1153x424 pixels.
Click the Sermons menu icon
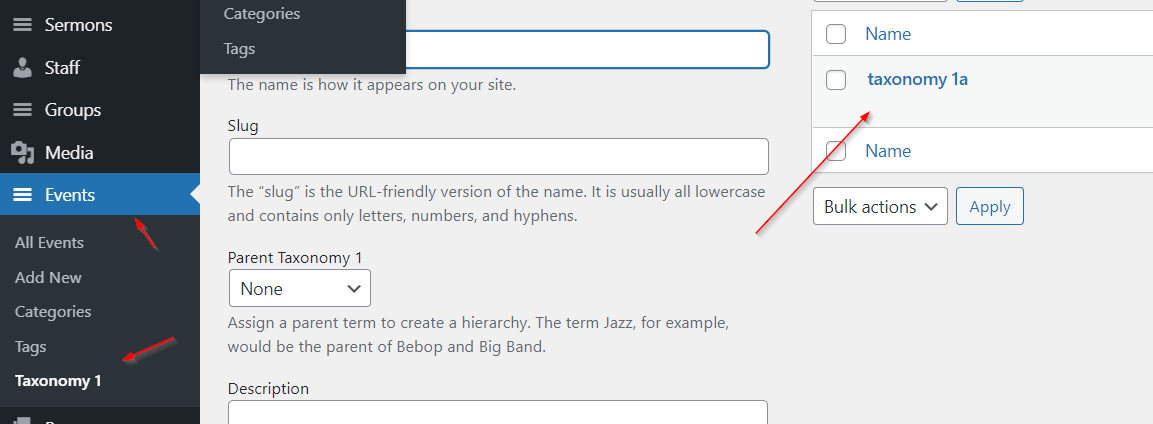22,25
